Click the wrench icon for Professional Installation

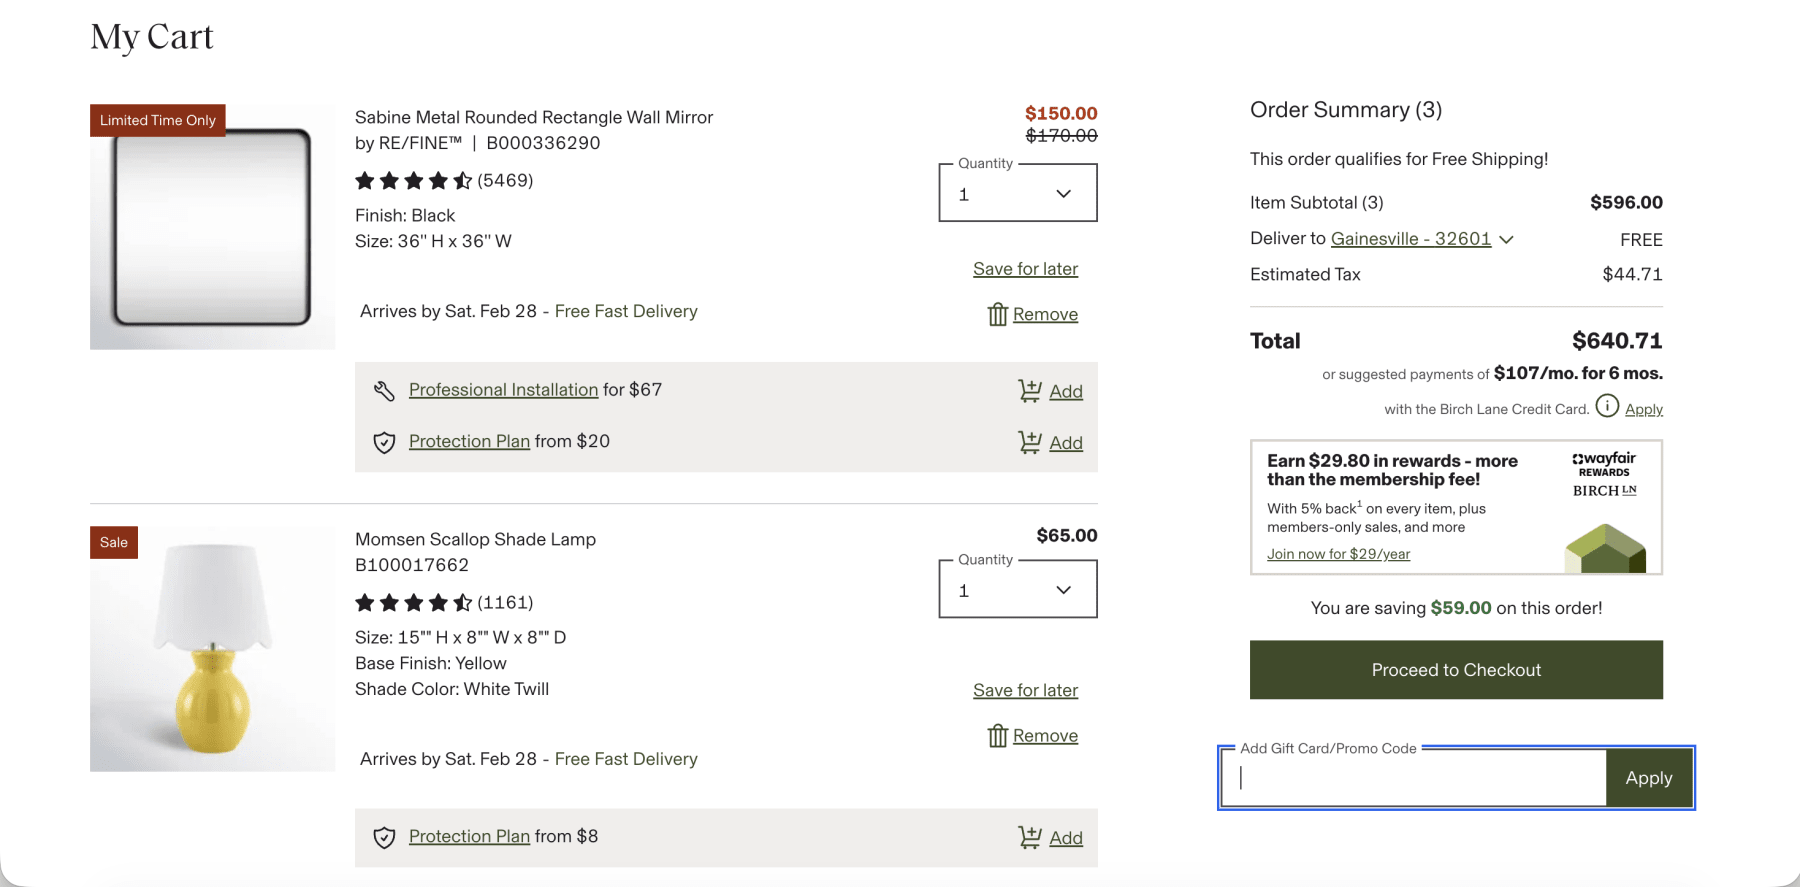tap(384, 390)
